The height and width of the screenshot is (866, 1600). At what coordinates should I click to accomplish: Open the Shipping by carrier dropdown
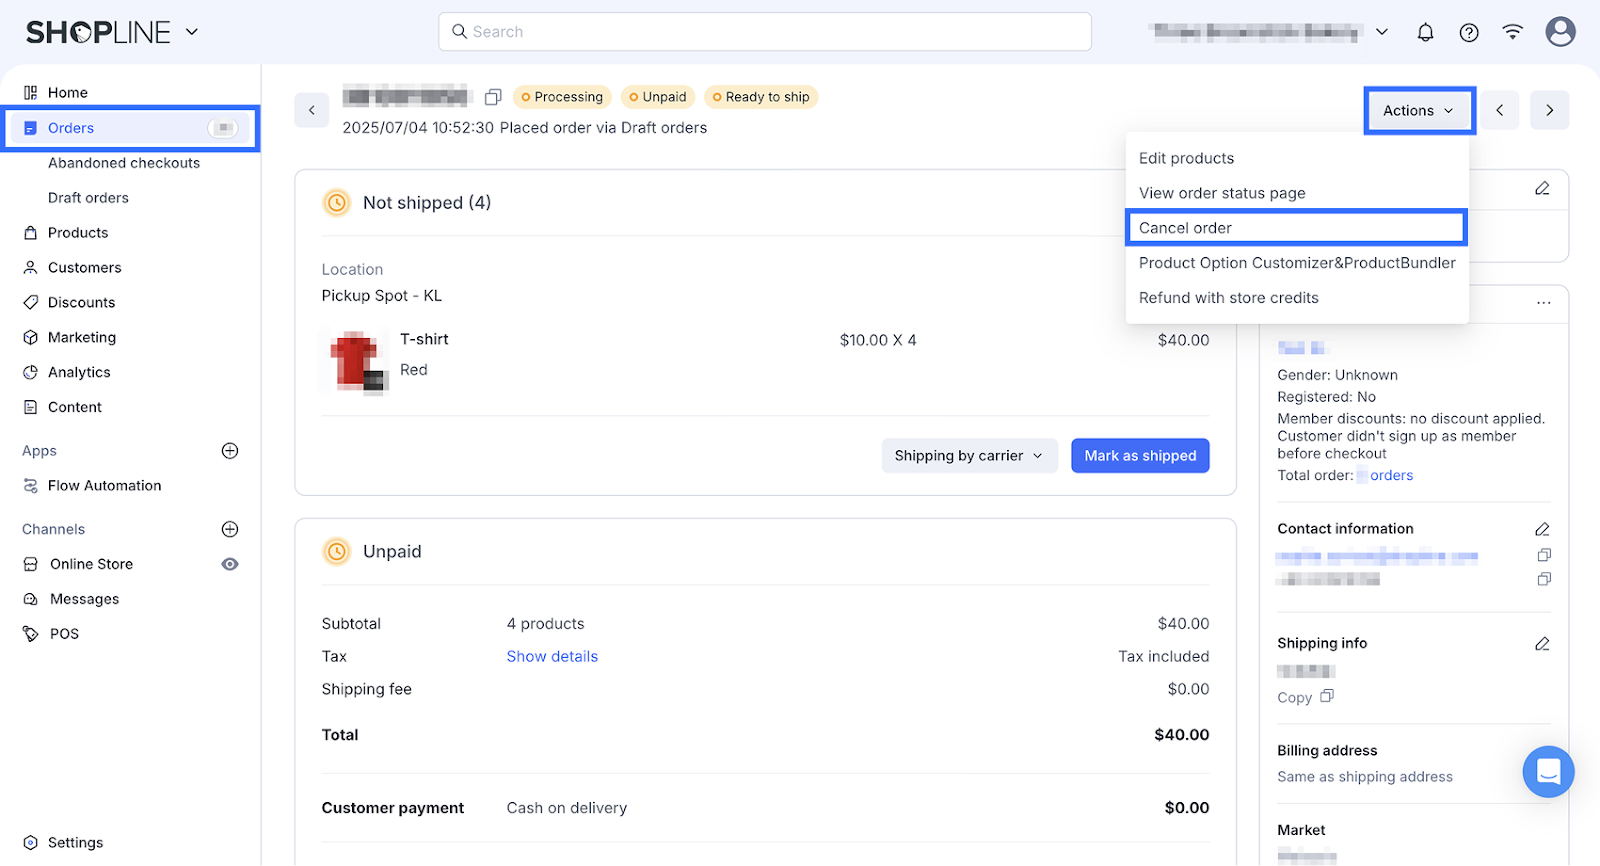968,456
